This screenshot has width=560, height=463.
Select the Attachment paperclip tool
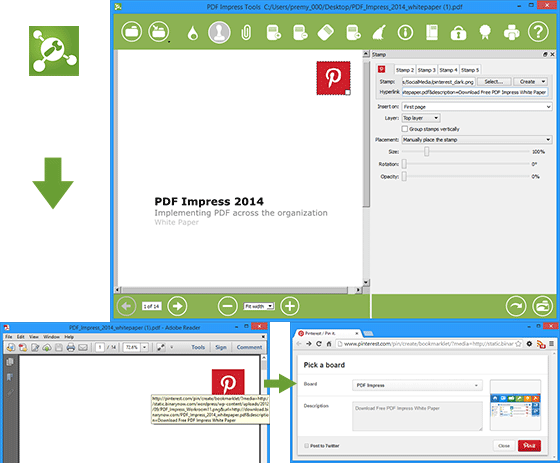coord(246,33)
